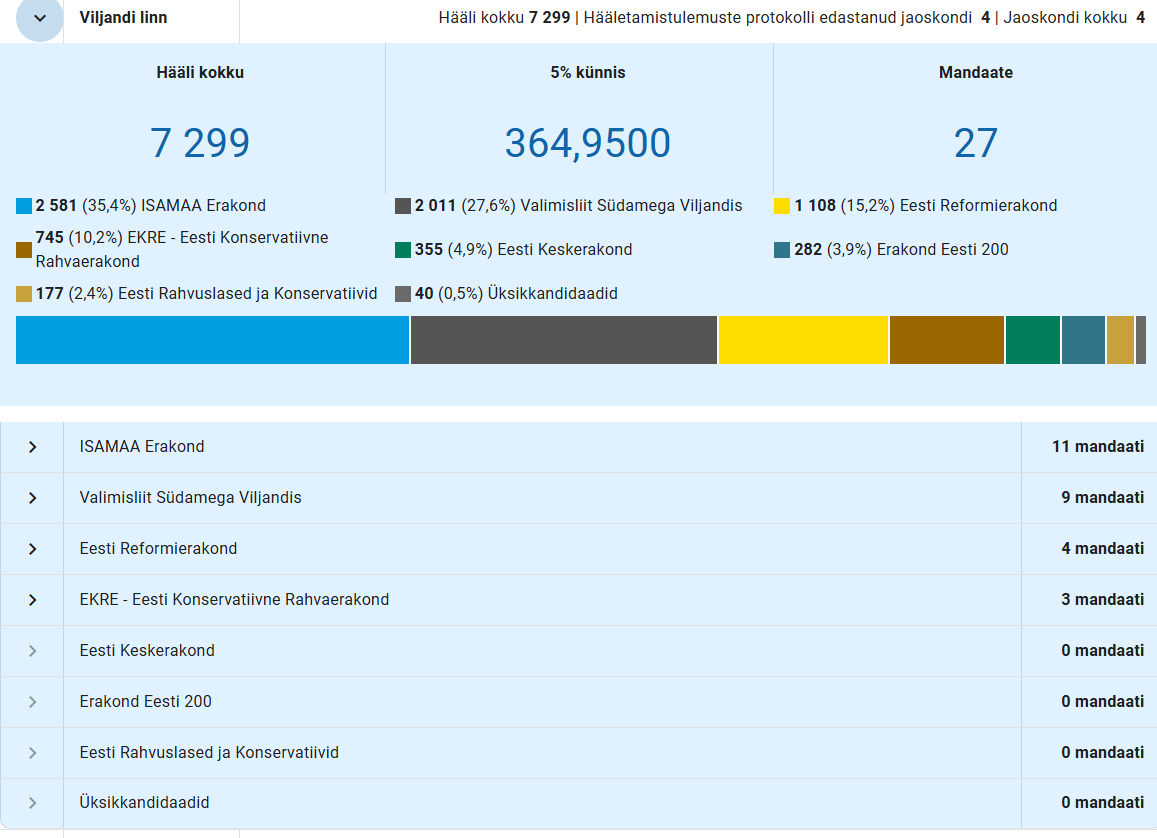1157x838 pixels.
Task: Click the dark gray Südamega Viljandis bar segment
Action: [x=563, y=340]
